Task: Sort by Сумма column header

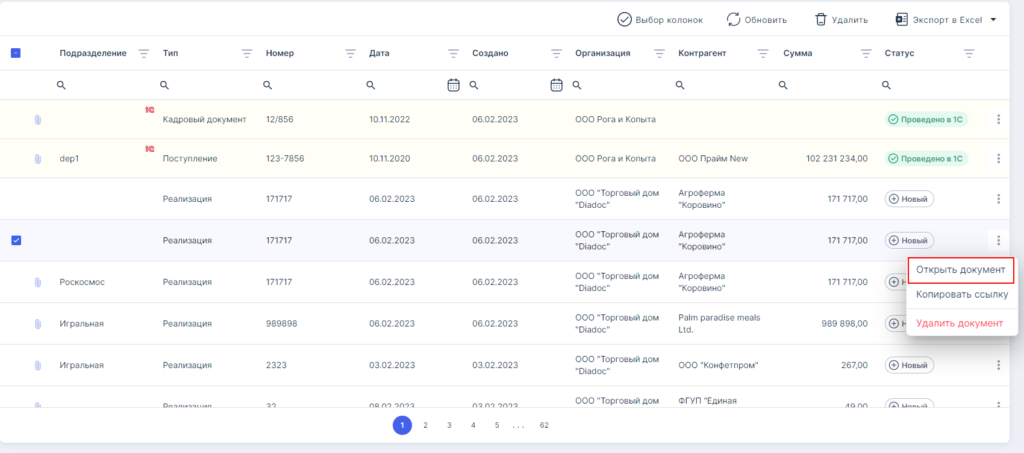Action: (x=797, y=54)
